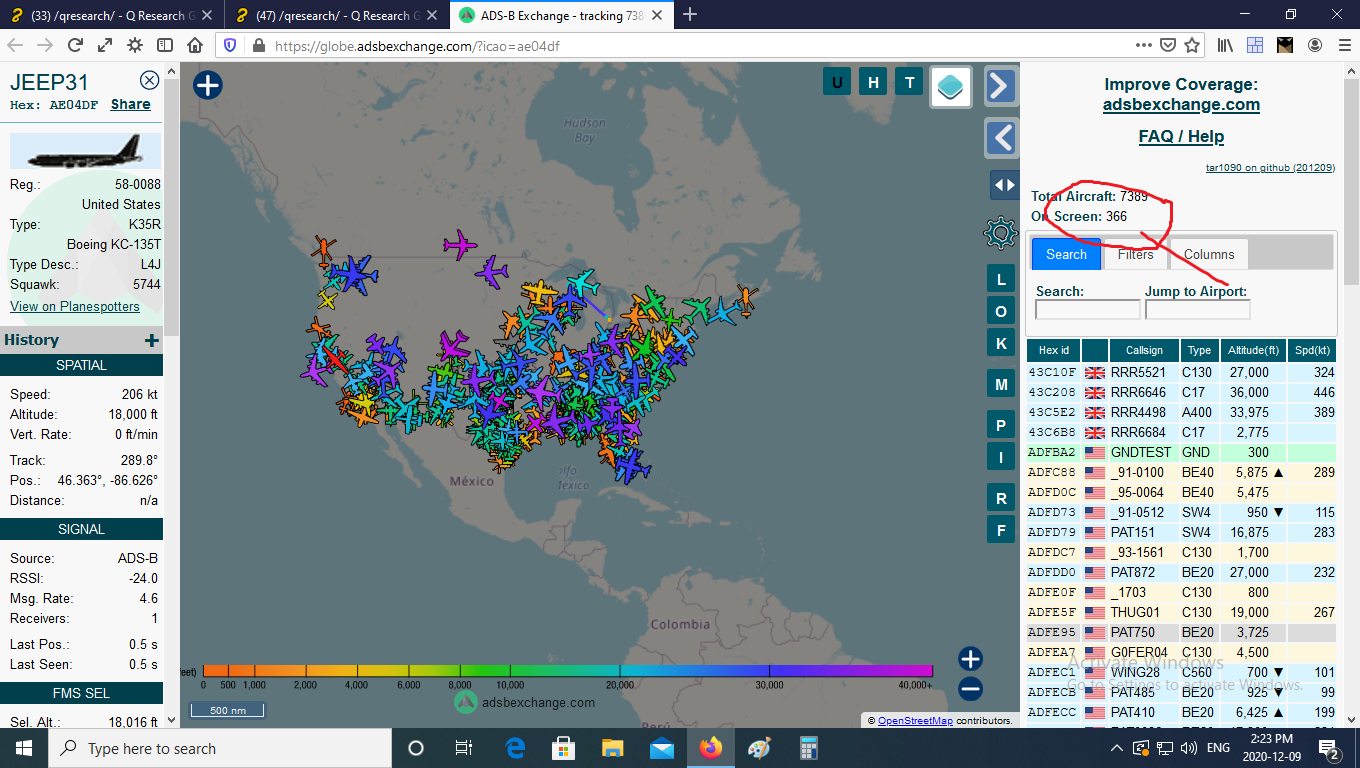1360x768 pixels.
Task: Select the GNDTEST aircraft row
Action: (x=1181, y=452)
